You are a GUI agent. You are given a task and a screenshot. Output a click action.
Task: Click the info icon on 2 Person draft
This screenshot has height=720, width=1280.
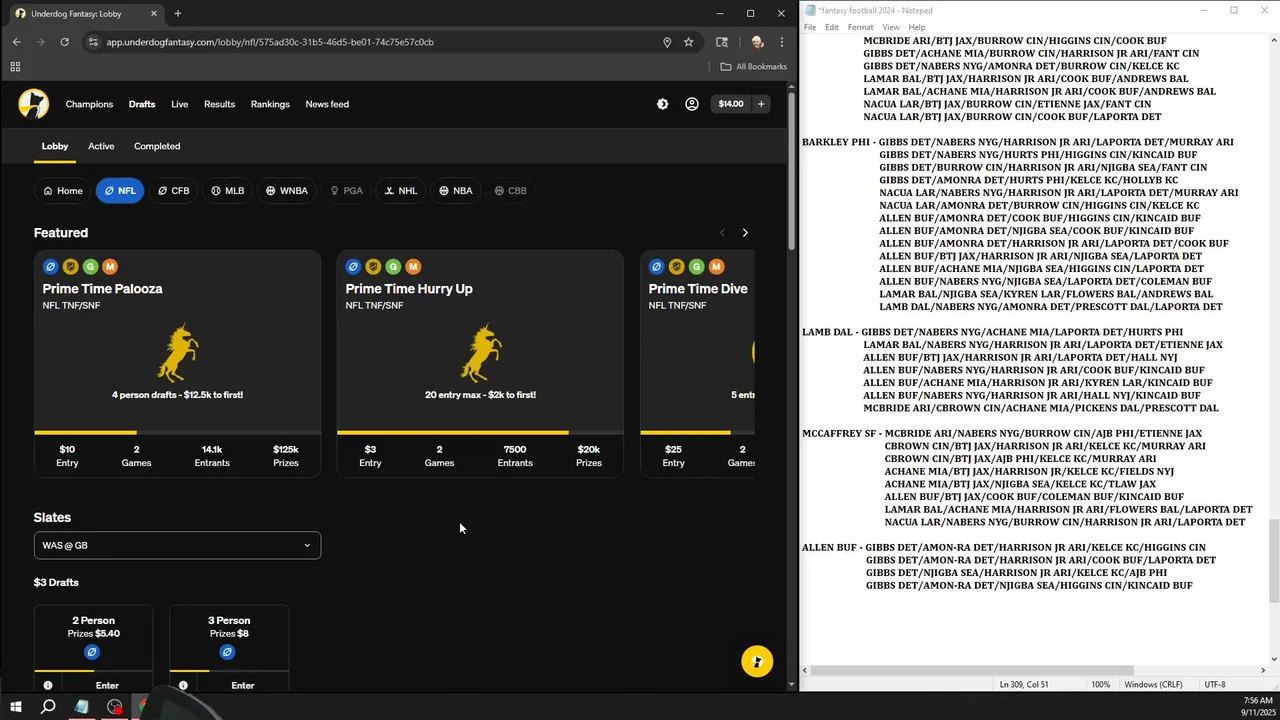pos(48,685)
